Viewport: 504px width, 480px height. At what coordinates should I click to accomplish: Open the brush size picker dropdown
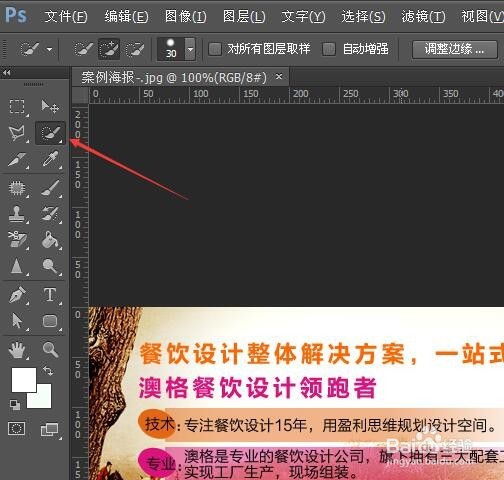pyautogui.click(x=190, y=49)
